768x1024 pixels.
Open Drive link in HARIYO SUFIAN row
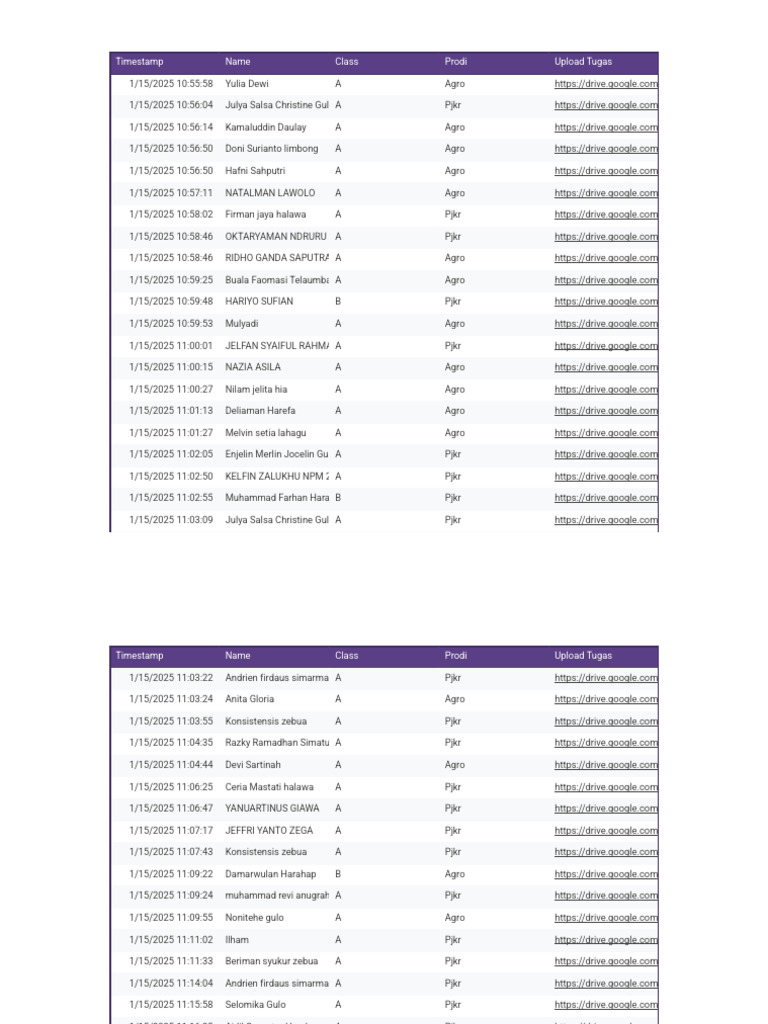(x=606, y=302)
